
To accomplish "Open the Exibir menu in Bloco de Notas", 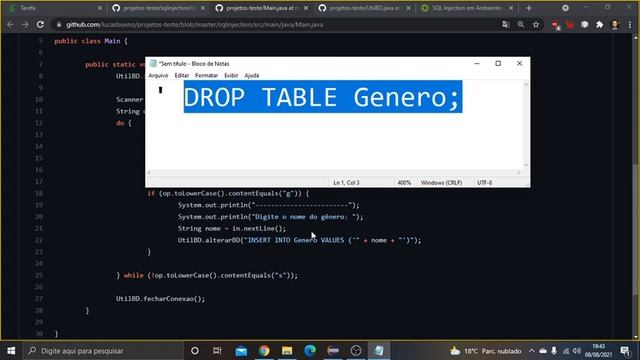I will pos(231,76).
